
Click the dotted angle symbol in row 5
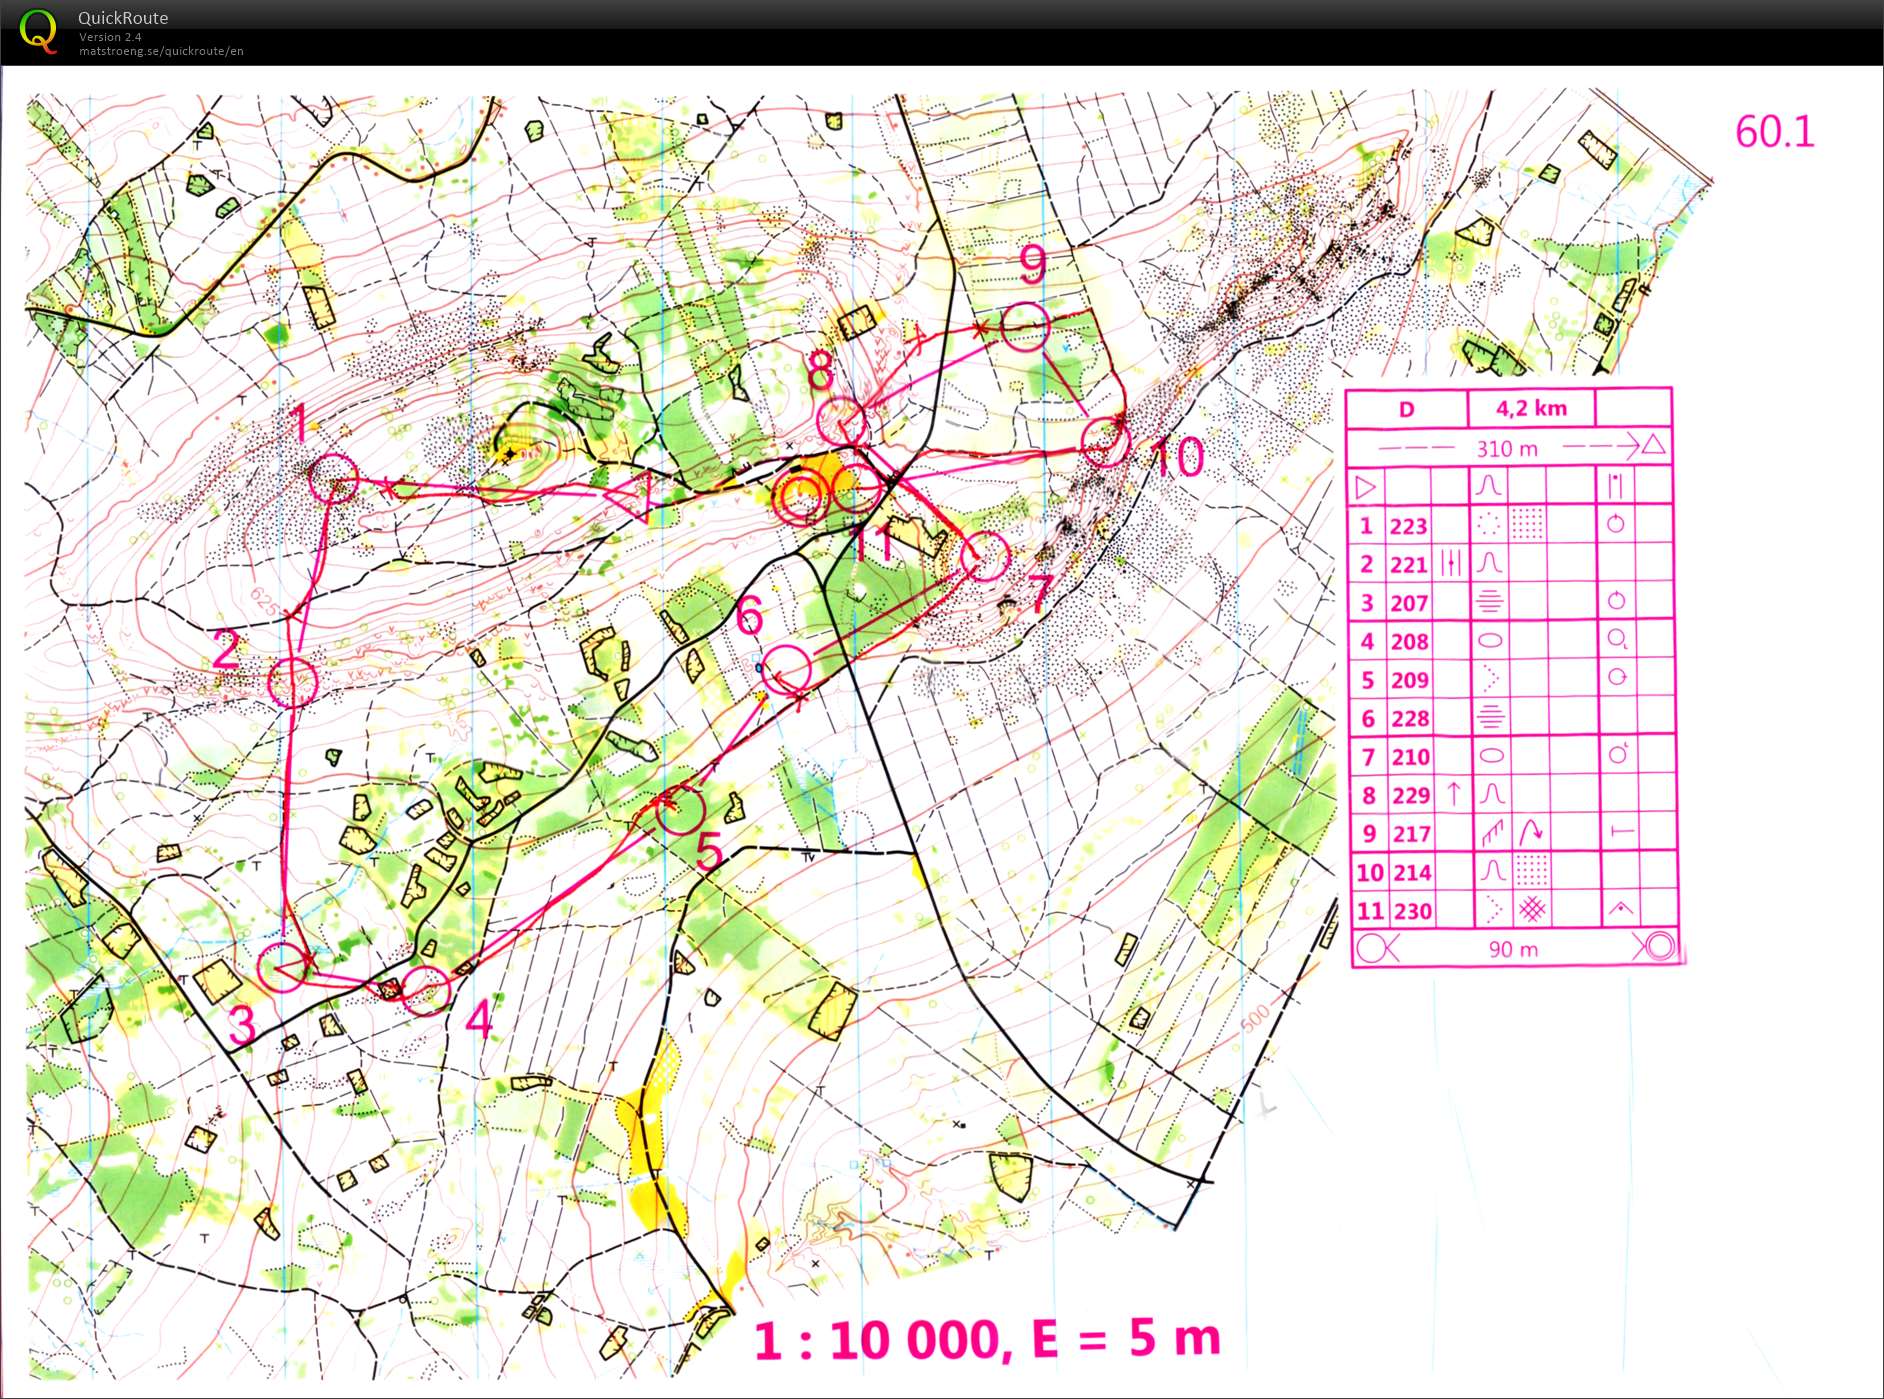tap(1491, 678)
